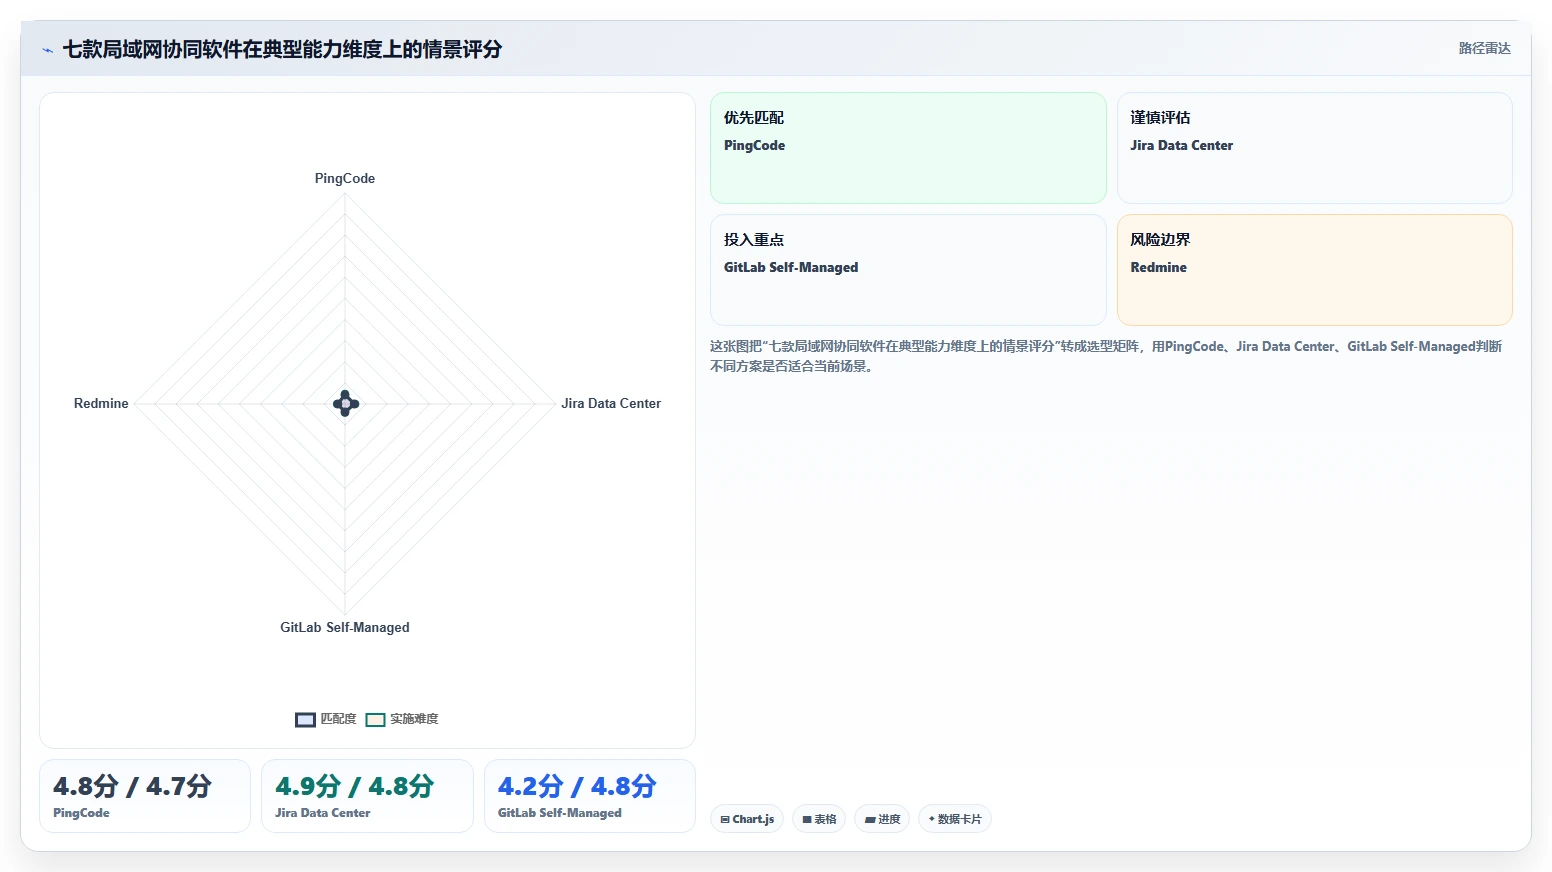
Task: Click the Jira Data Center radar axis label
Action: 611,403
